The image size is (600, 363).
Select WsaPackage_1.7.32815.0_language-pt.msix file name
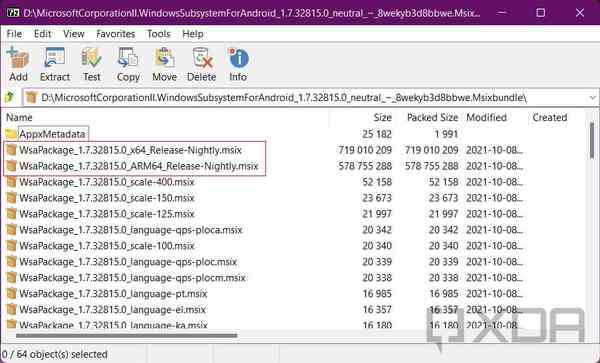(x=113, y=294)
